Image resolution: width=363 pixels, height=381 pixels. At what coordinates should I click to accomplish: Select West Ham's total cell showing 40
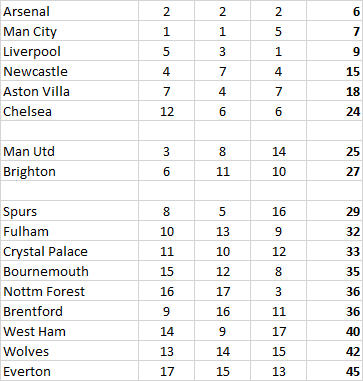(335, 331)
